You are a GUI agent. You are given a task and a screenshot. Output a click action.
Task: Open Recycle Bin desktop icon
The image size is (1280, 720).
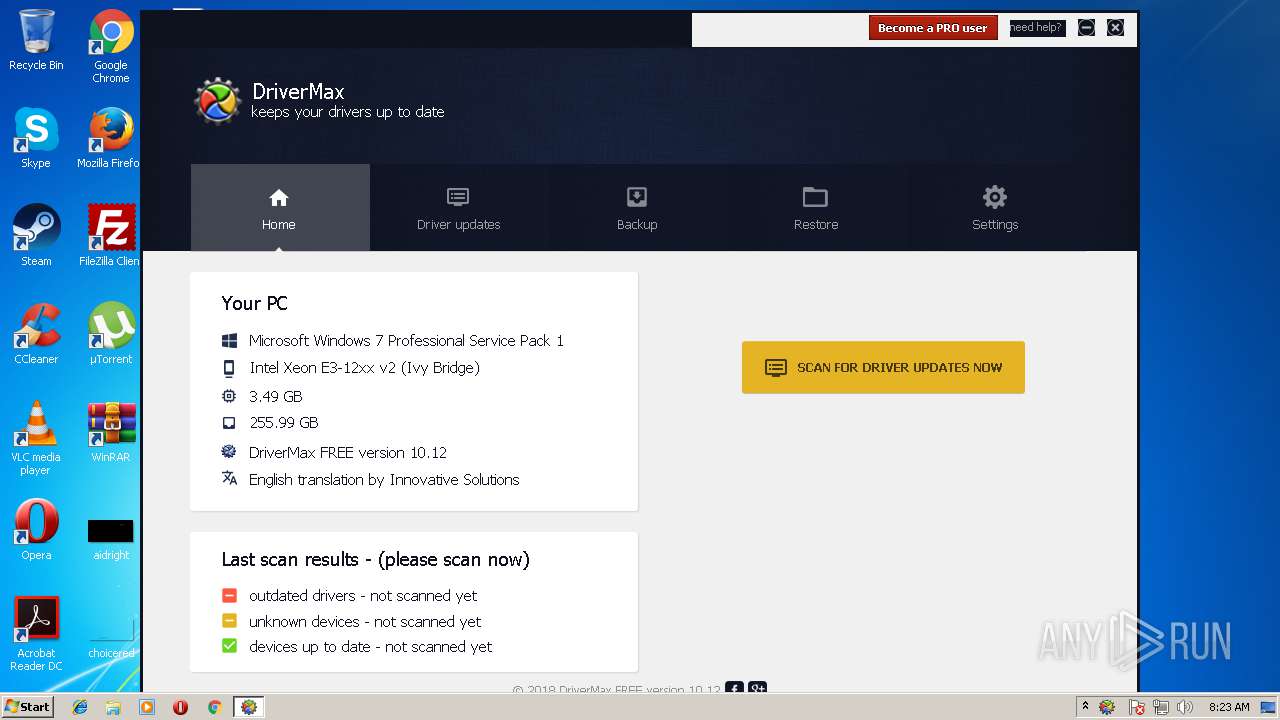(36, 40)
